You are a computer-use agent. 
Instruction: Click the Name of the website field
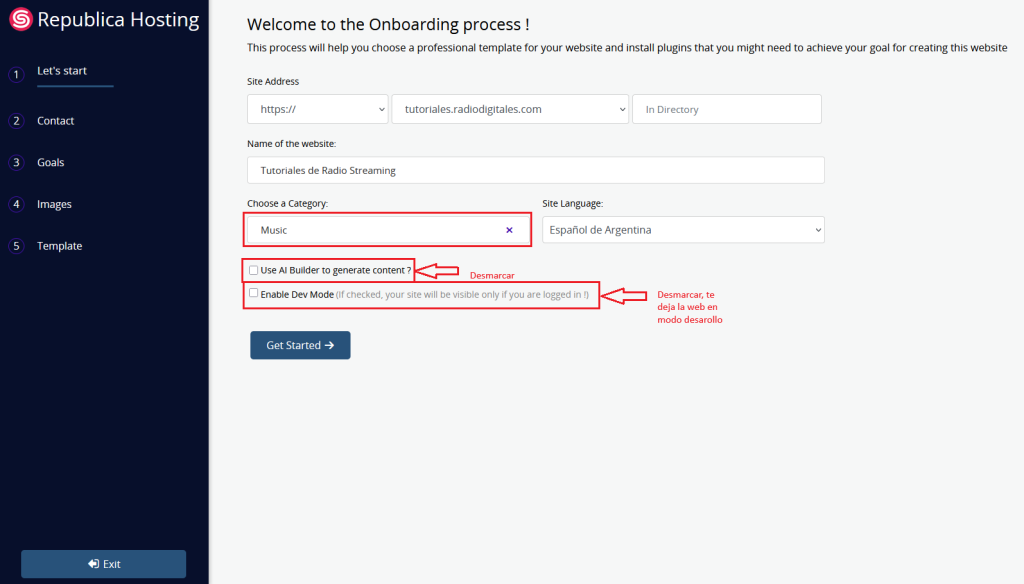(x=535, y=170)
